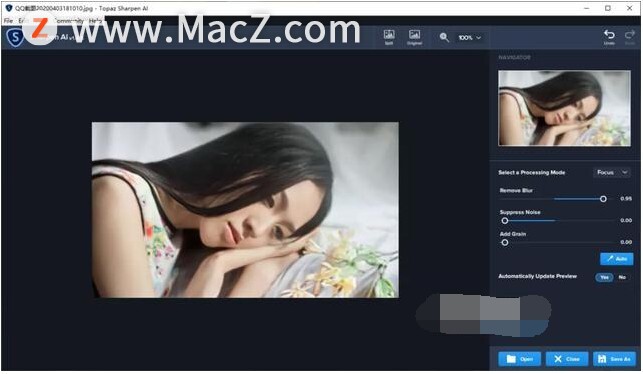Image resolution: width=643 pixels, height=374 pixels.
Task: Close the Topaz Sharpen AI window
Action: [629, 8]
